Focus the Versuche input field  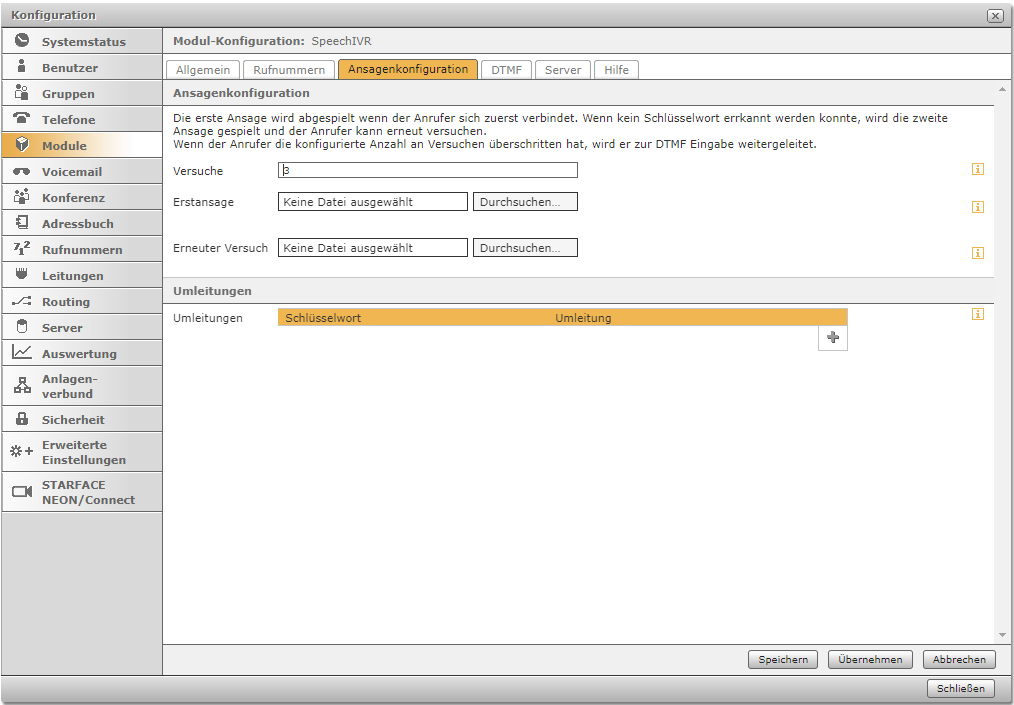428,170
